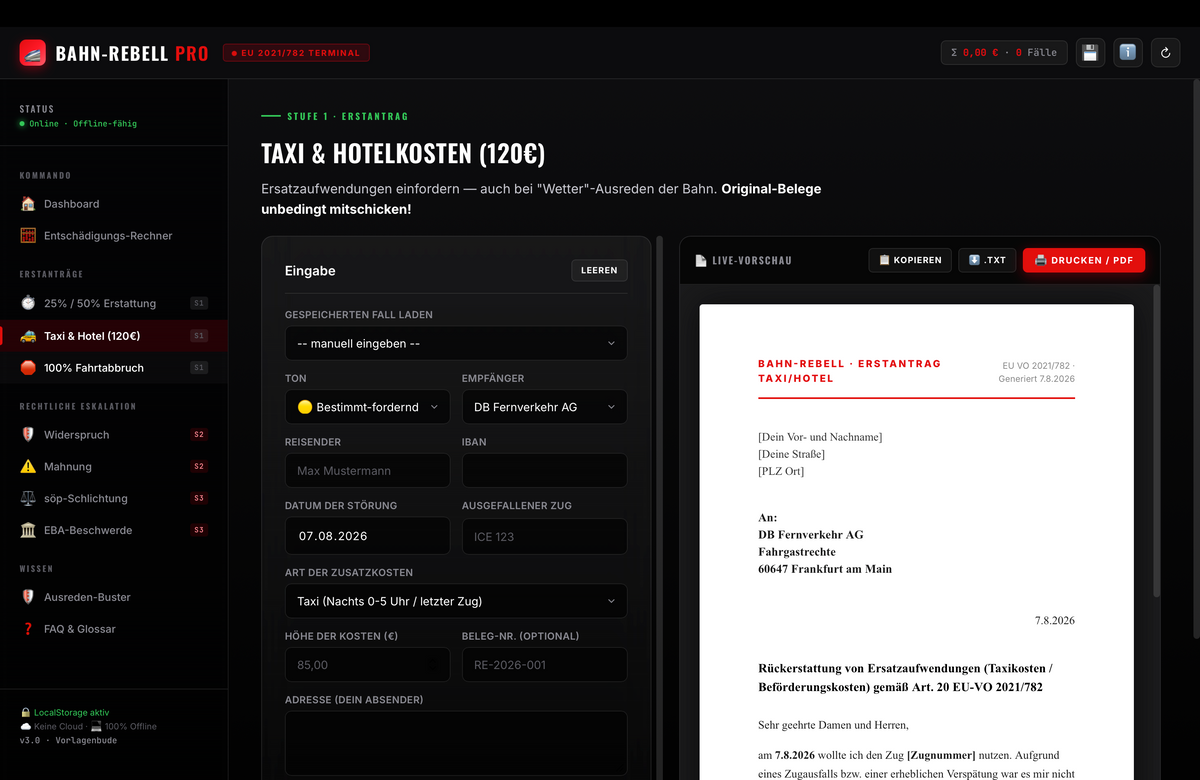The image size is (1200, 780).
Task: Select 100% Fahrtabbruch menu entry
Action: coord(113,368)
